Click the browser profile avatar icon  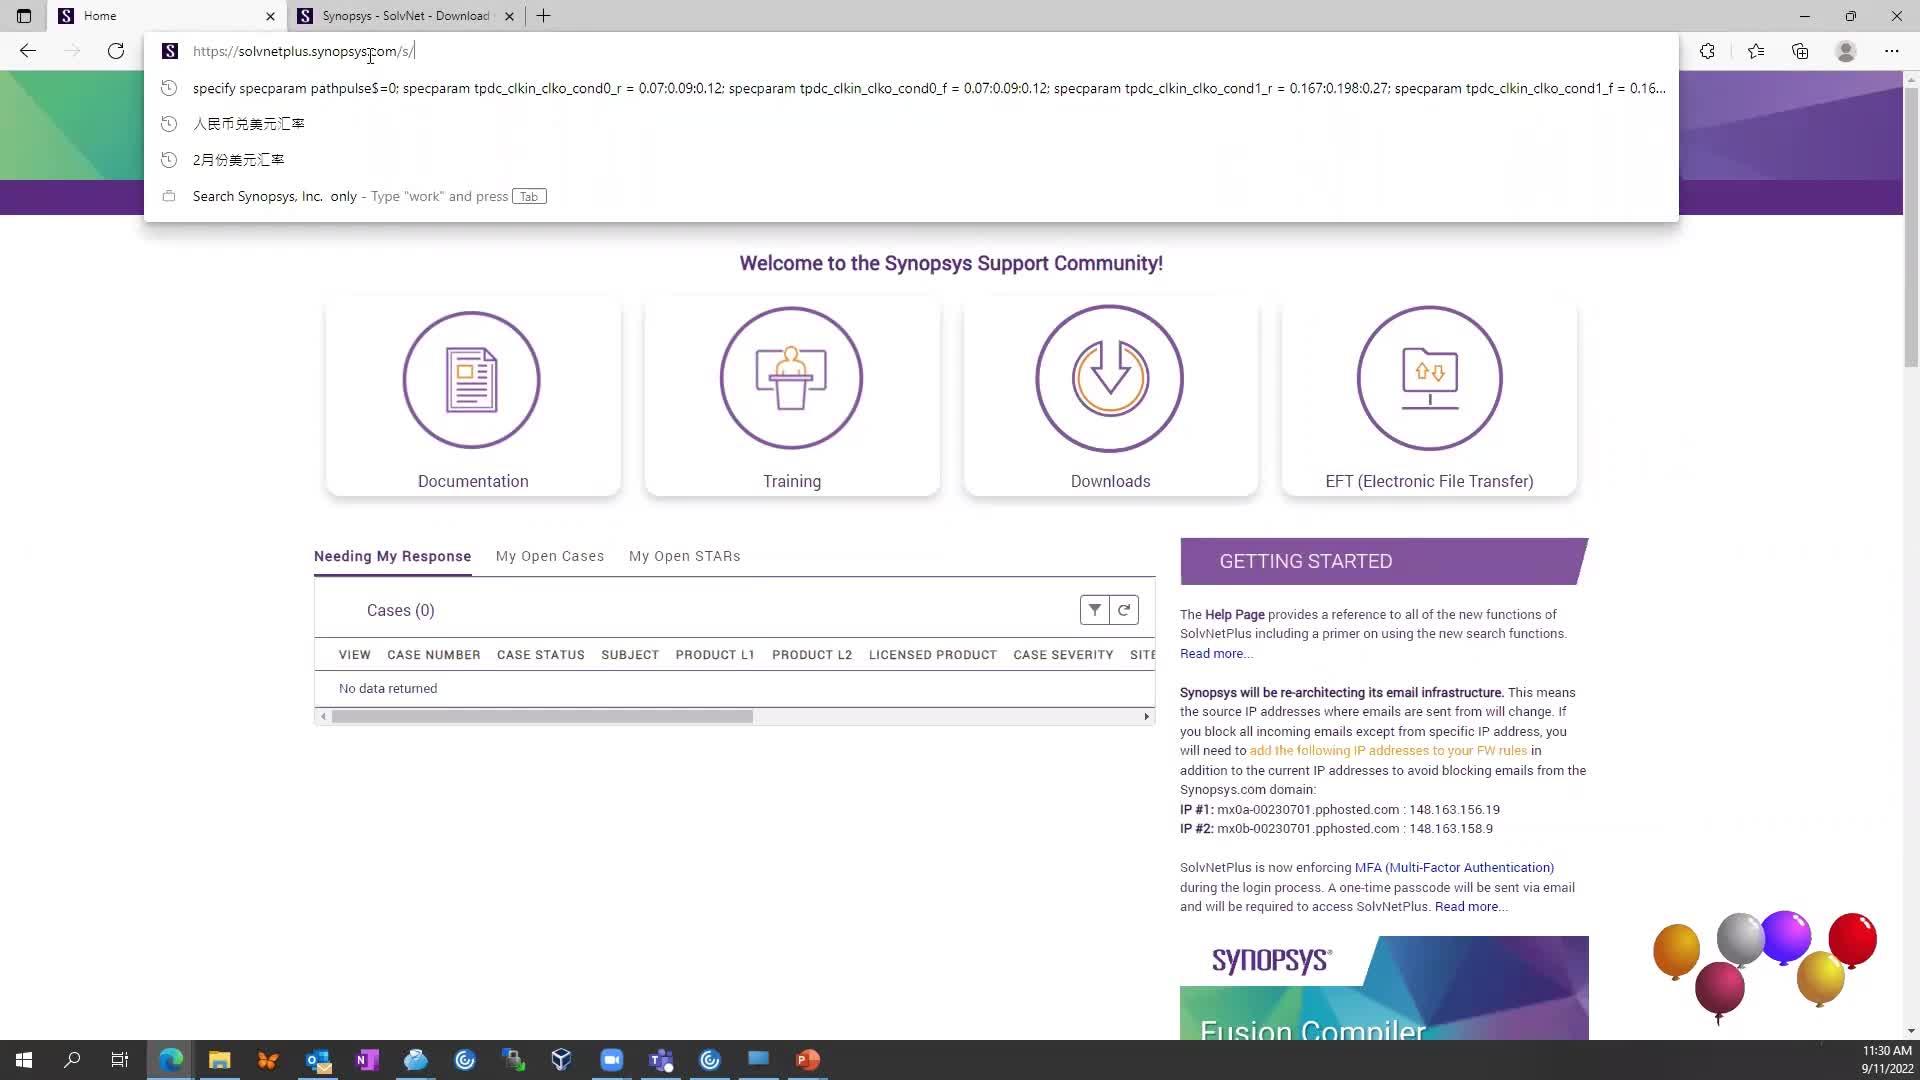click(1845, 51)
